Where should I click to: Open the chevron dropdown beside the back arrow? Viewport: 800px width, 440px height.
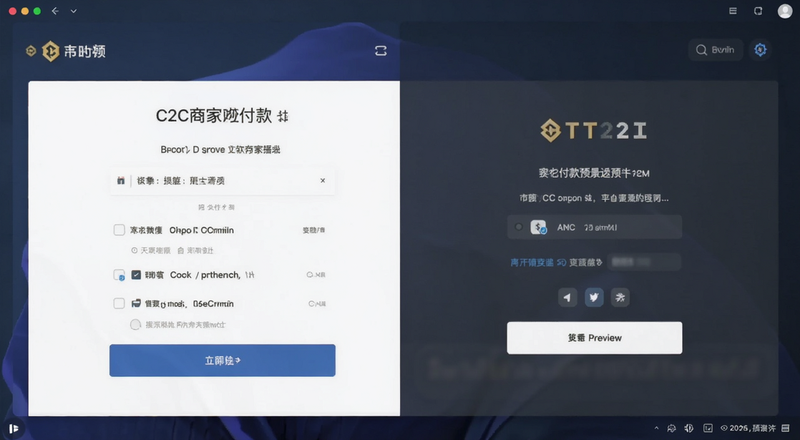pyautogui.click(x=73, y=11)
